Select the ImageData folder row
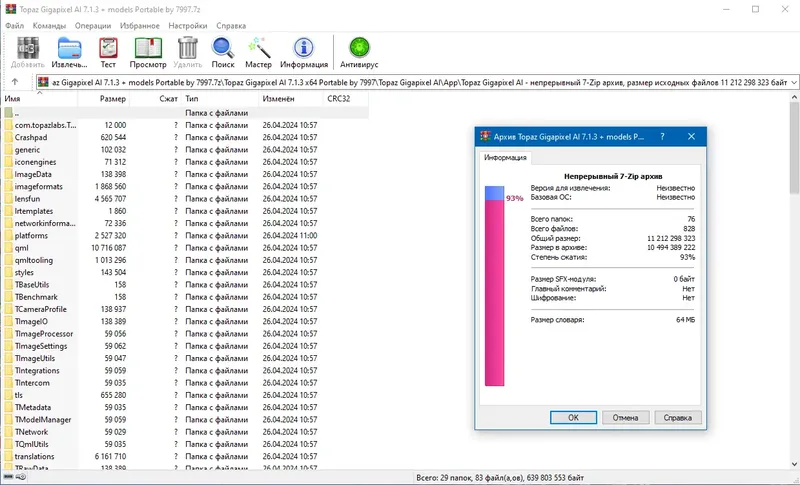 click(x=184, y=174)
